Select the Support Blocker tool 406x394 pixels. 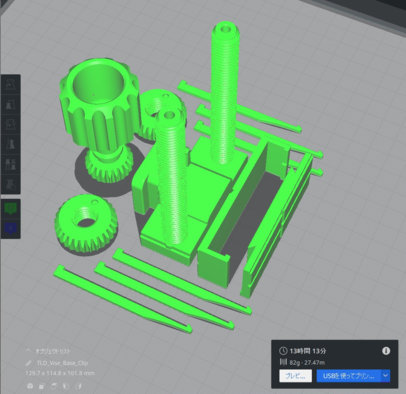point(11,183)
